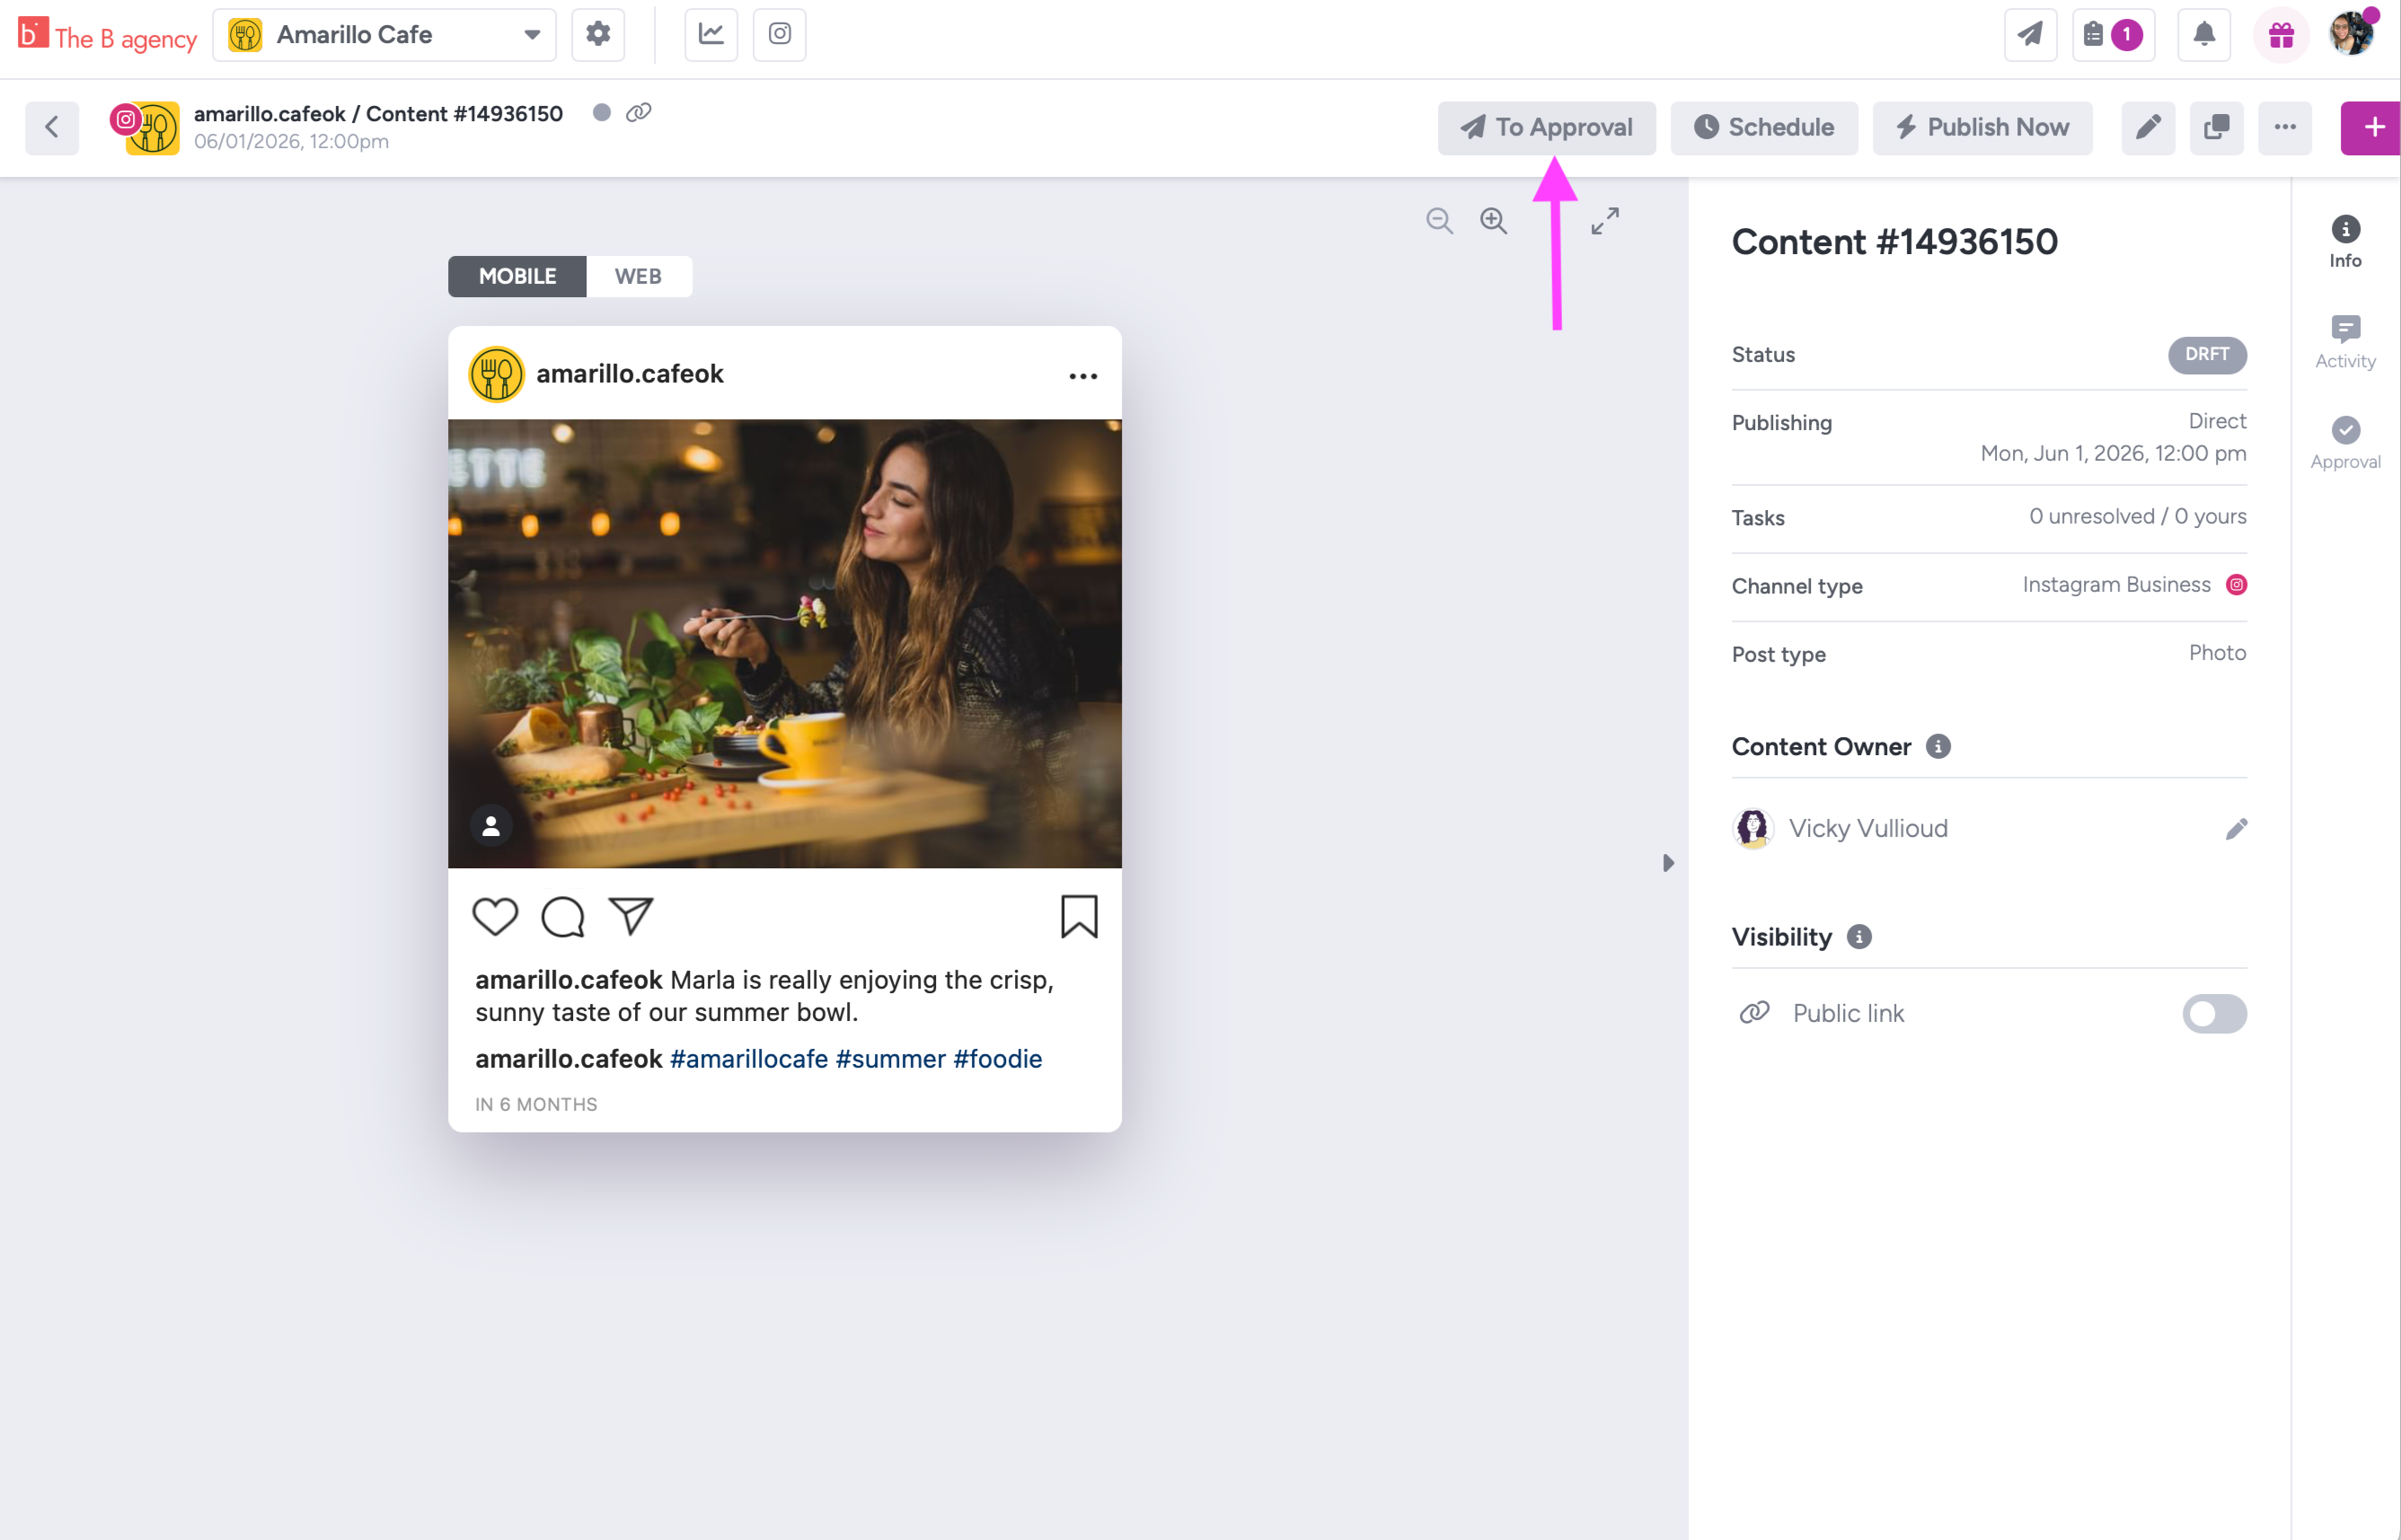
Task: Open the Activity tab
Action: pyautogui.click(x=2345, y=341)
